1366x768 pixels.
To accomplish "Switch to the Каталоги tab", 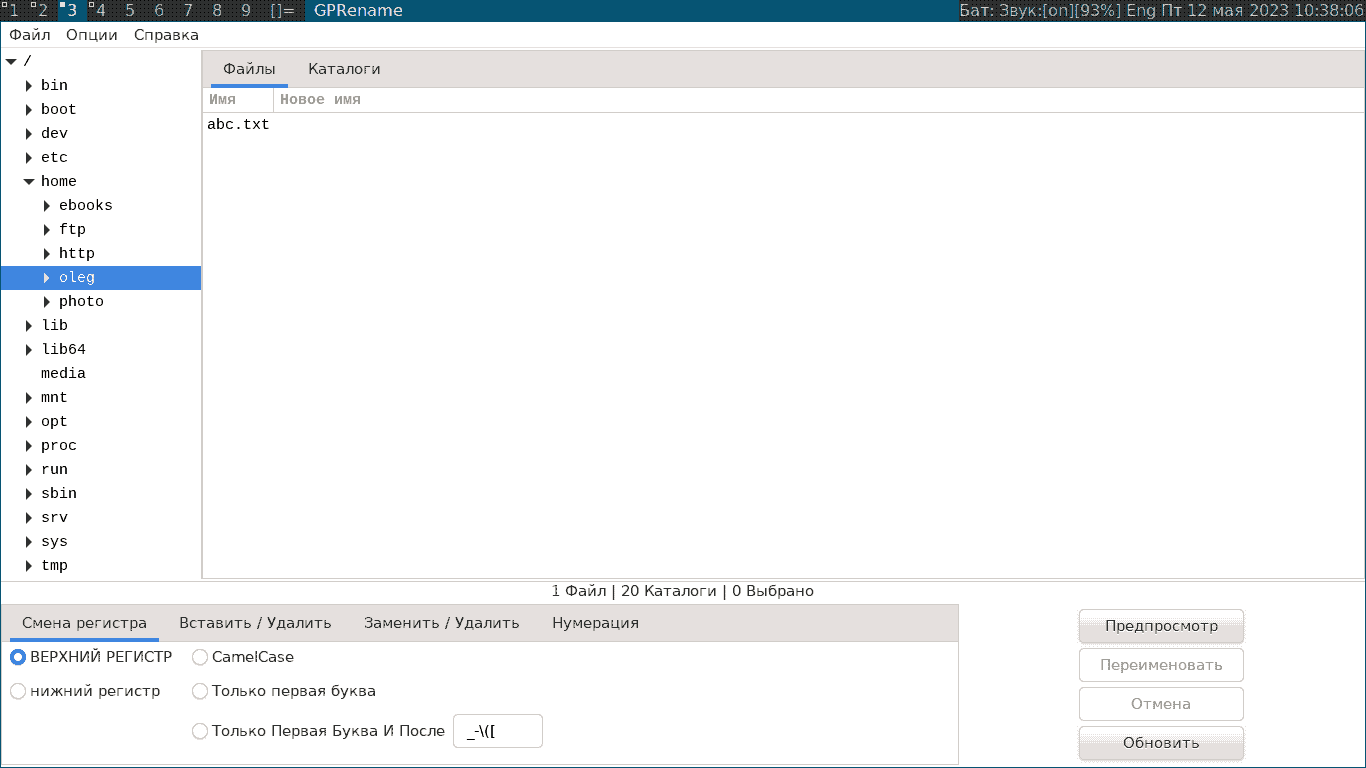I will [344, 69].
